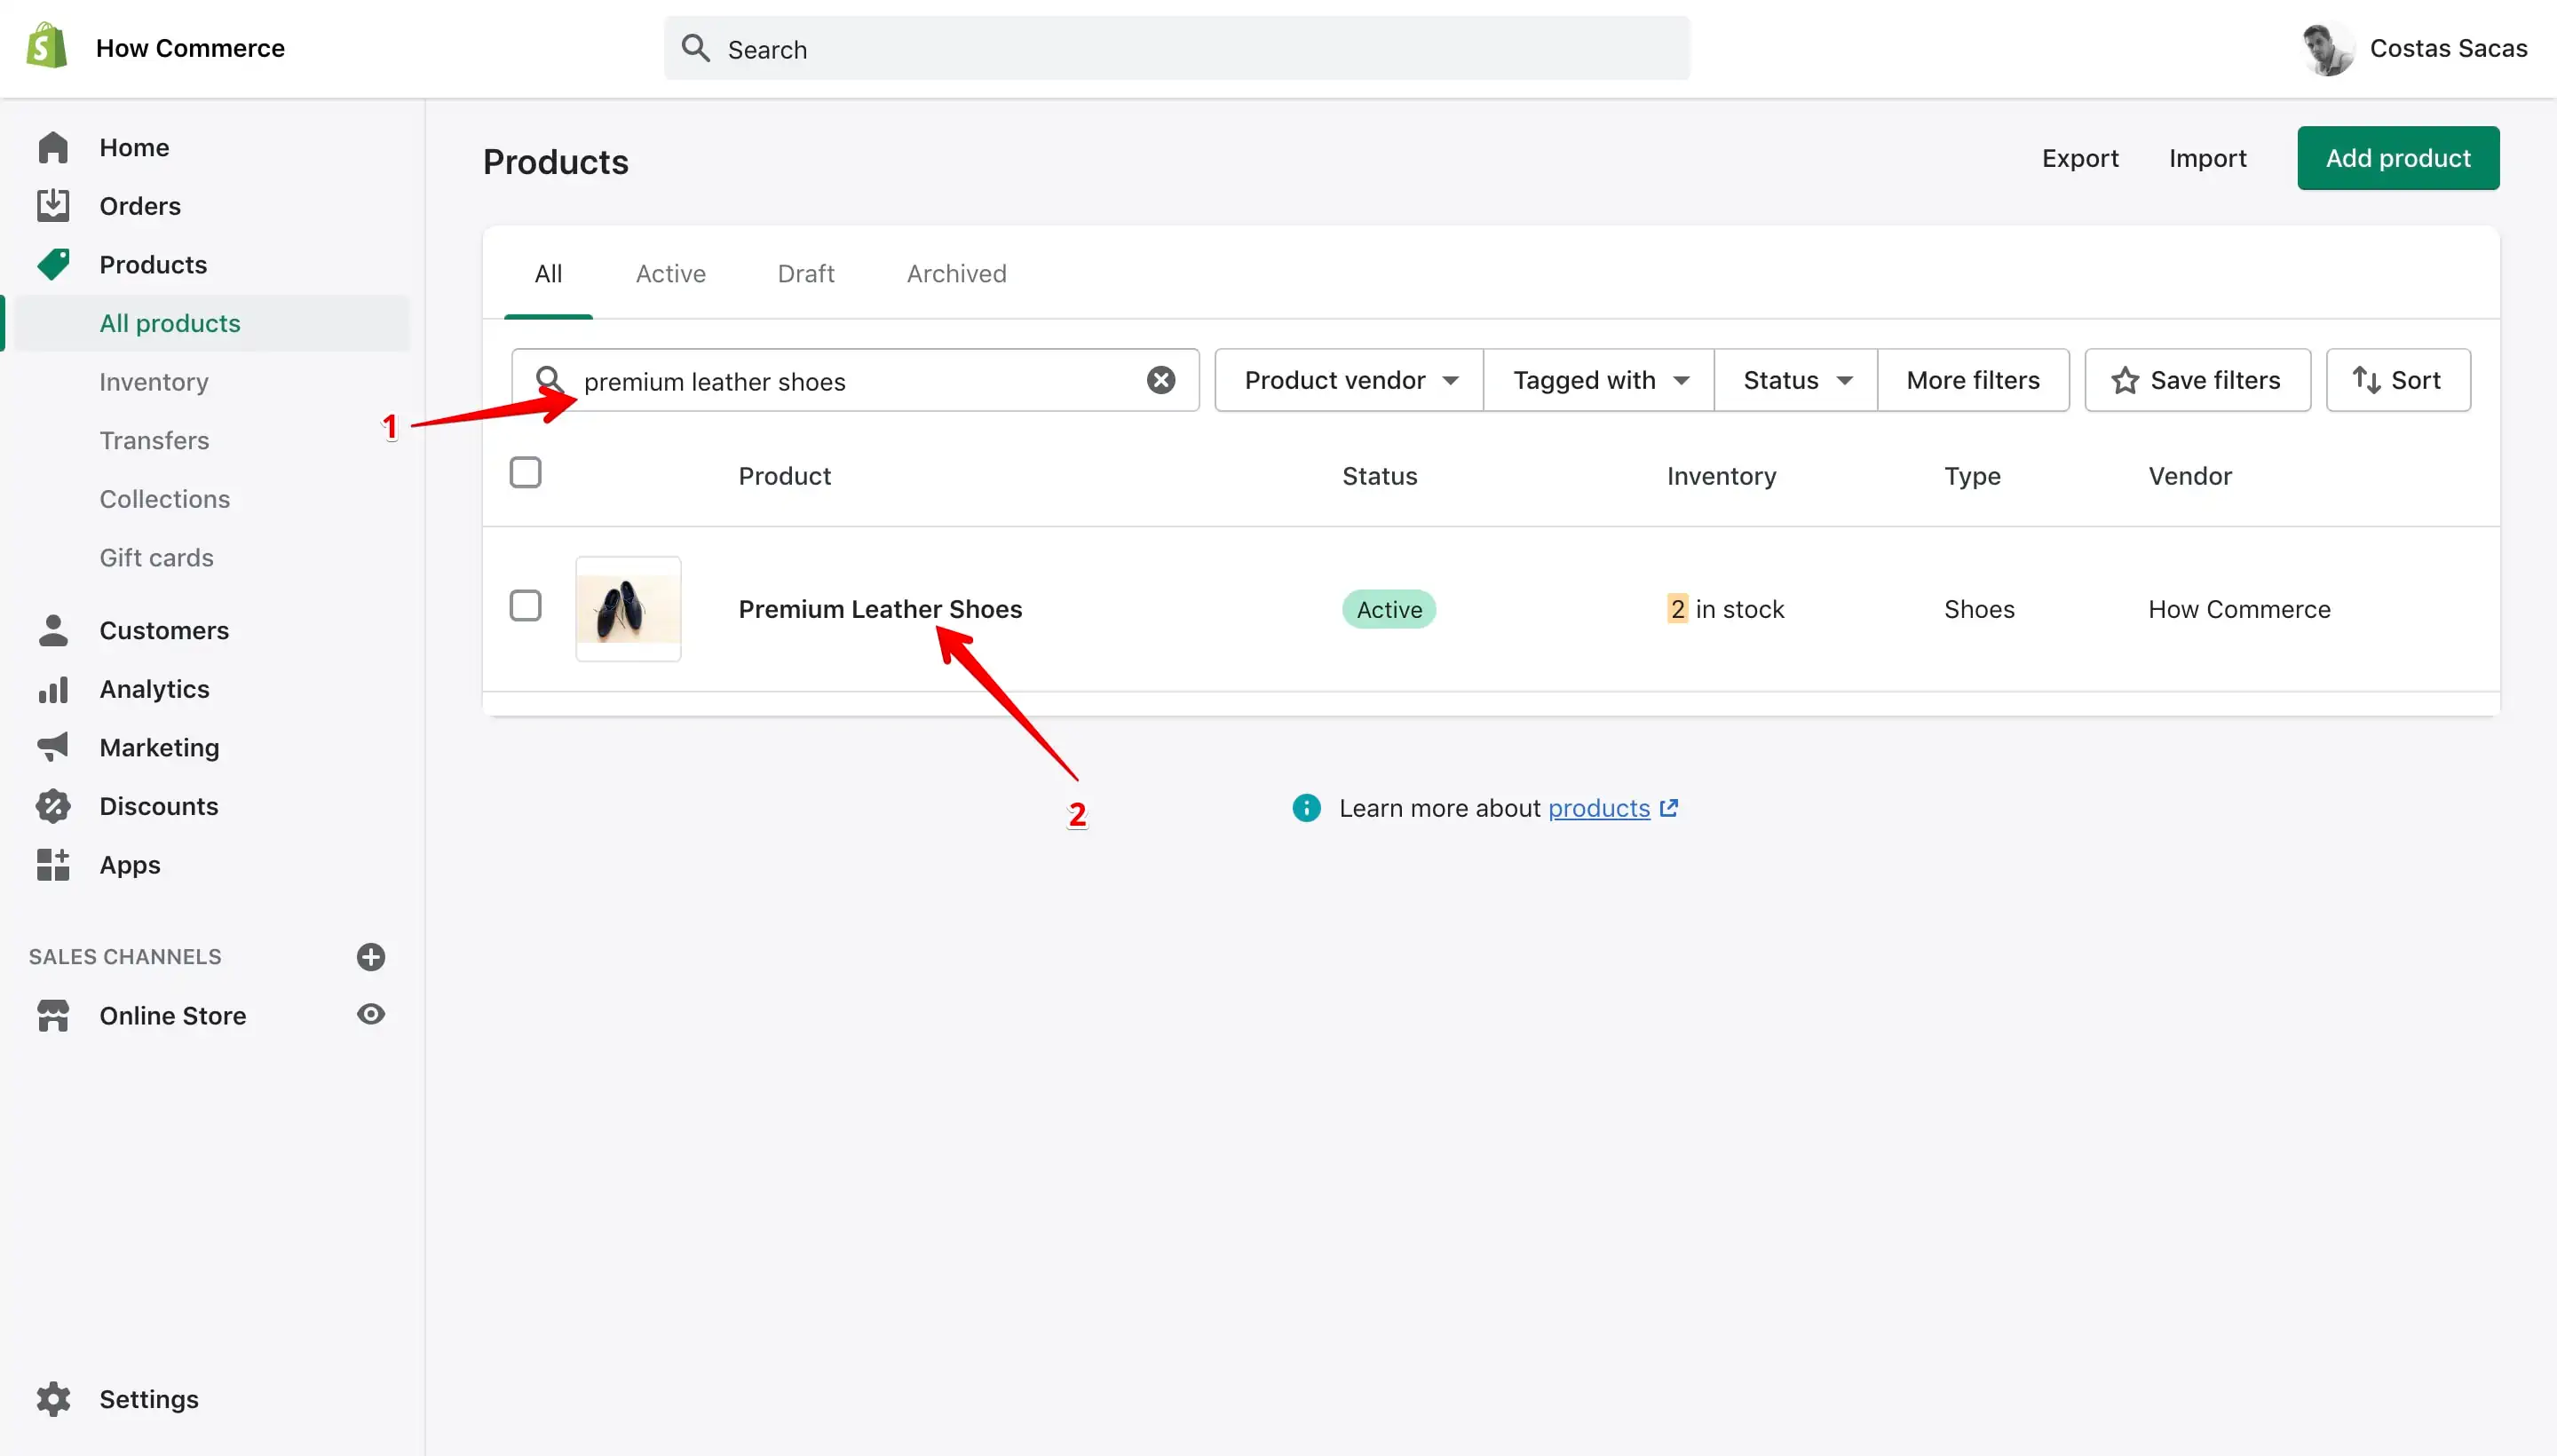Click the '2 in stock' inventory cell

click(x=1725, y=609)
